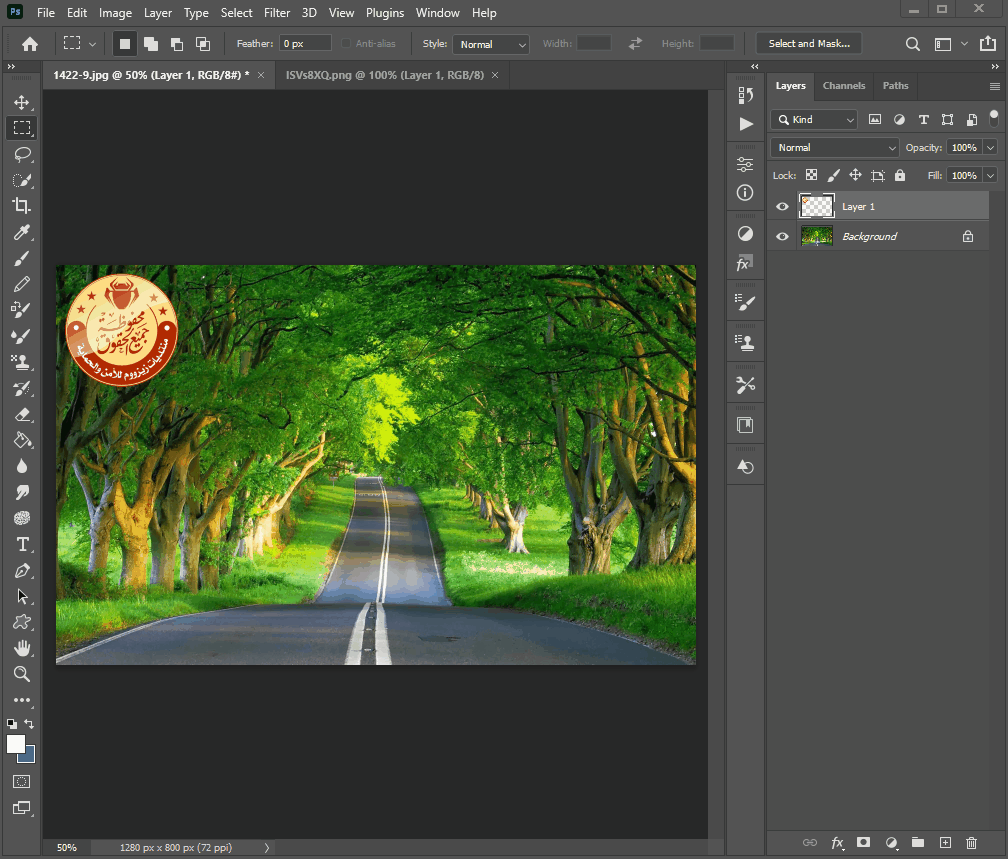Select the Lasso tool
Image resolution: width=1008 pixels, height=859 pixels.
(x=22, y=154)
